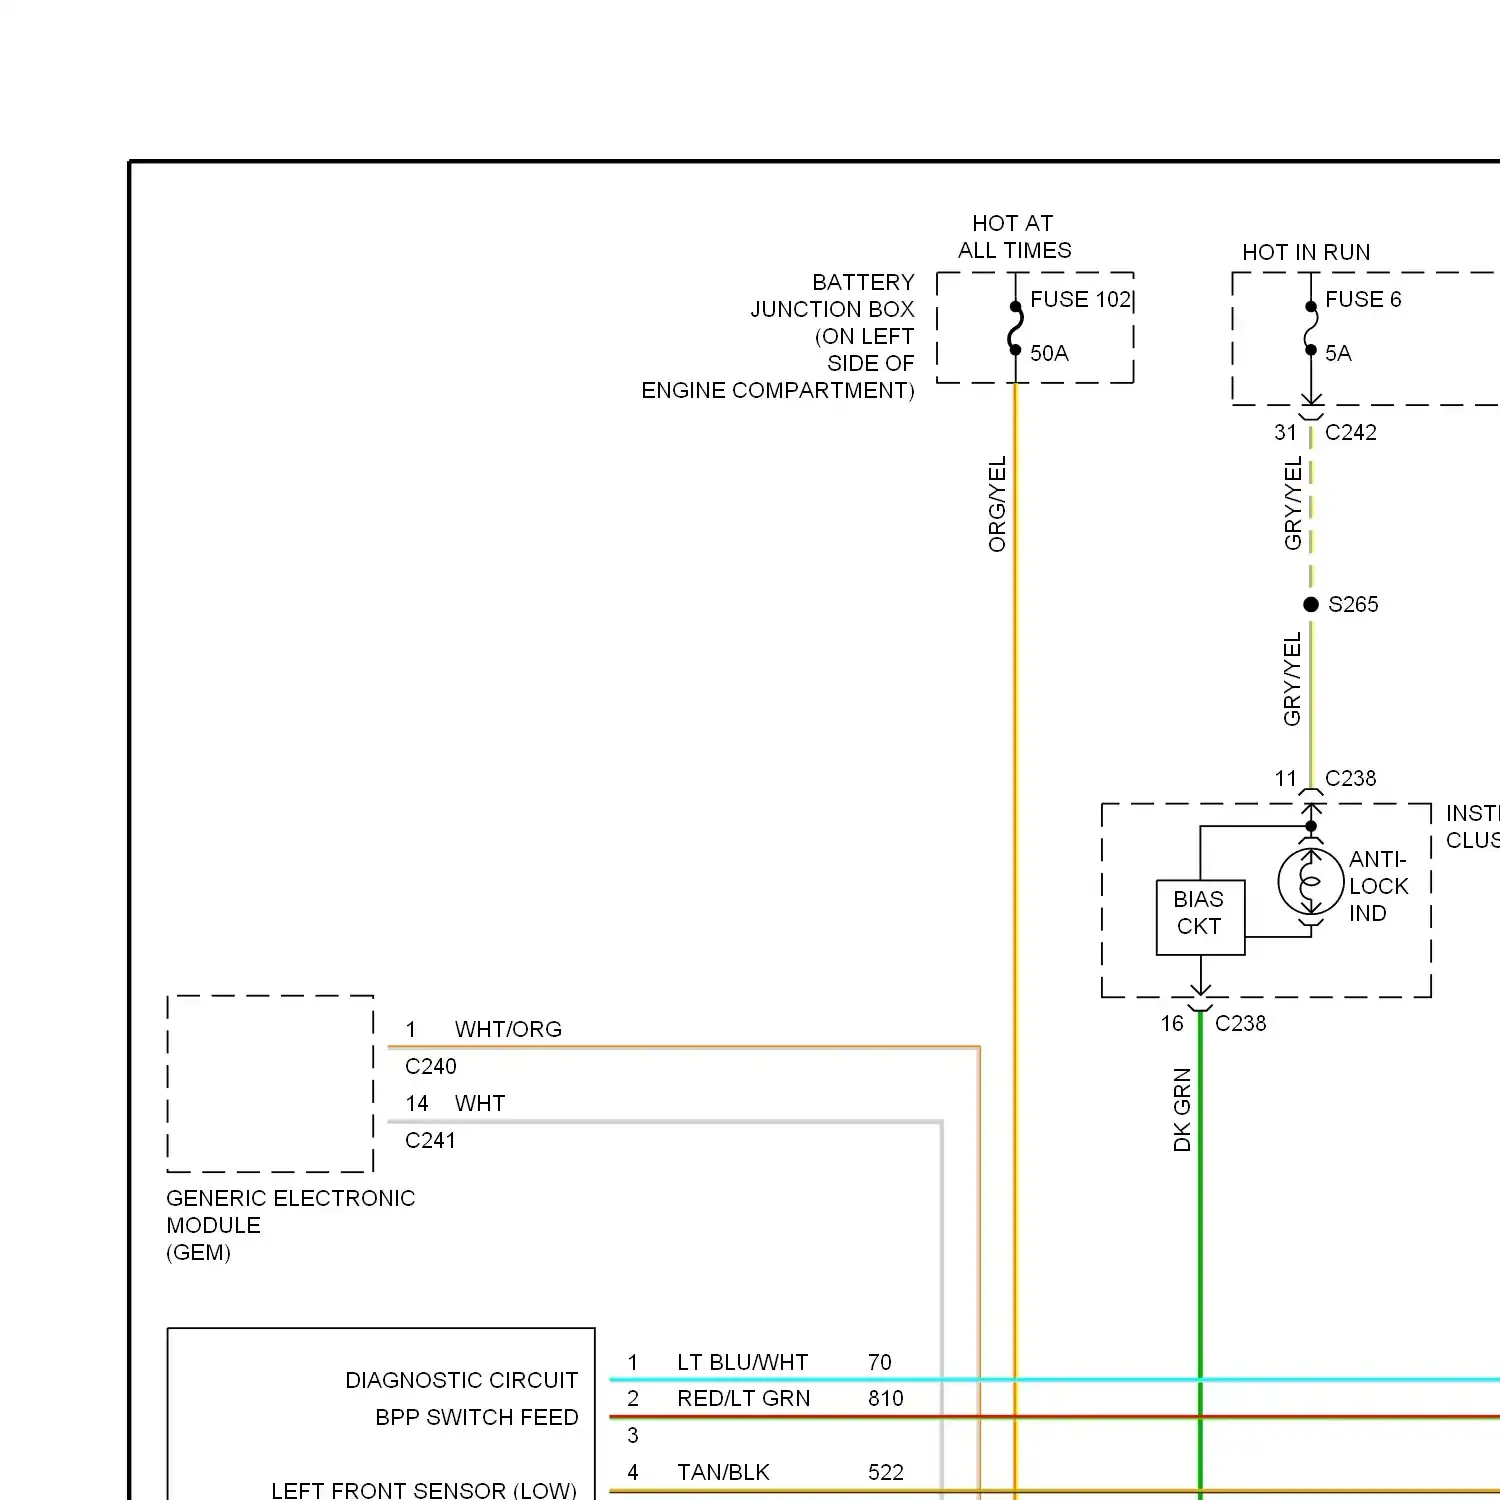Image resolution: width=1500 pixels, height=1500 pixels.
Task: Click the C241 connector label
Action: [430, 1140]
